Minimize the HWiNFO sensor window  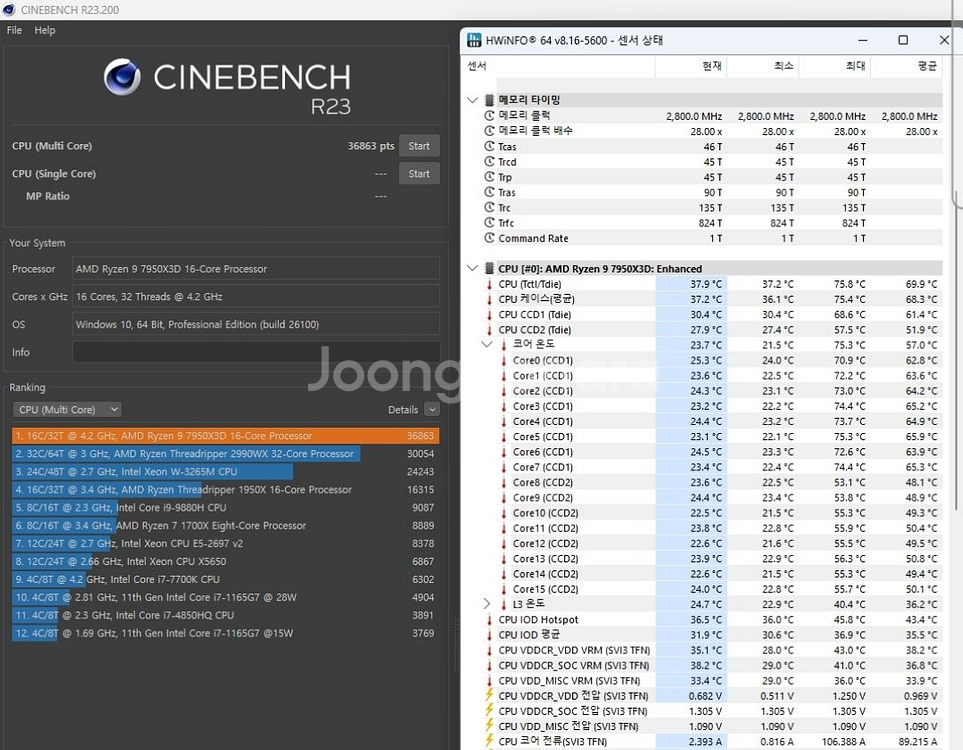(x=863, y=40)
